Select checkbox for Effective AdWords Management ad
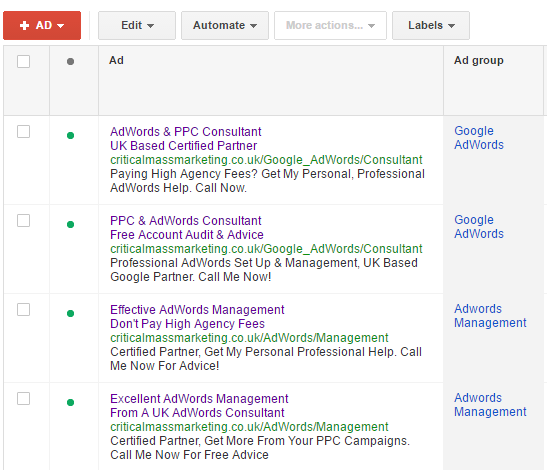 [x=23, y=309]
